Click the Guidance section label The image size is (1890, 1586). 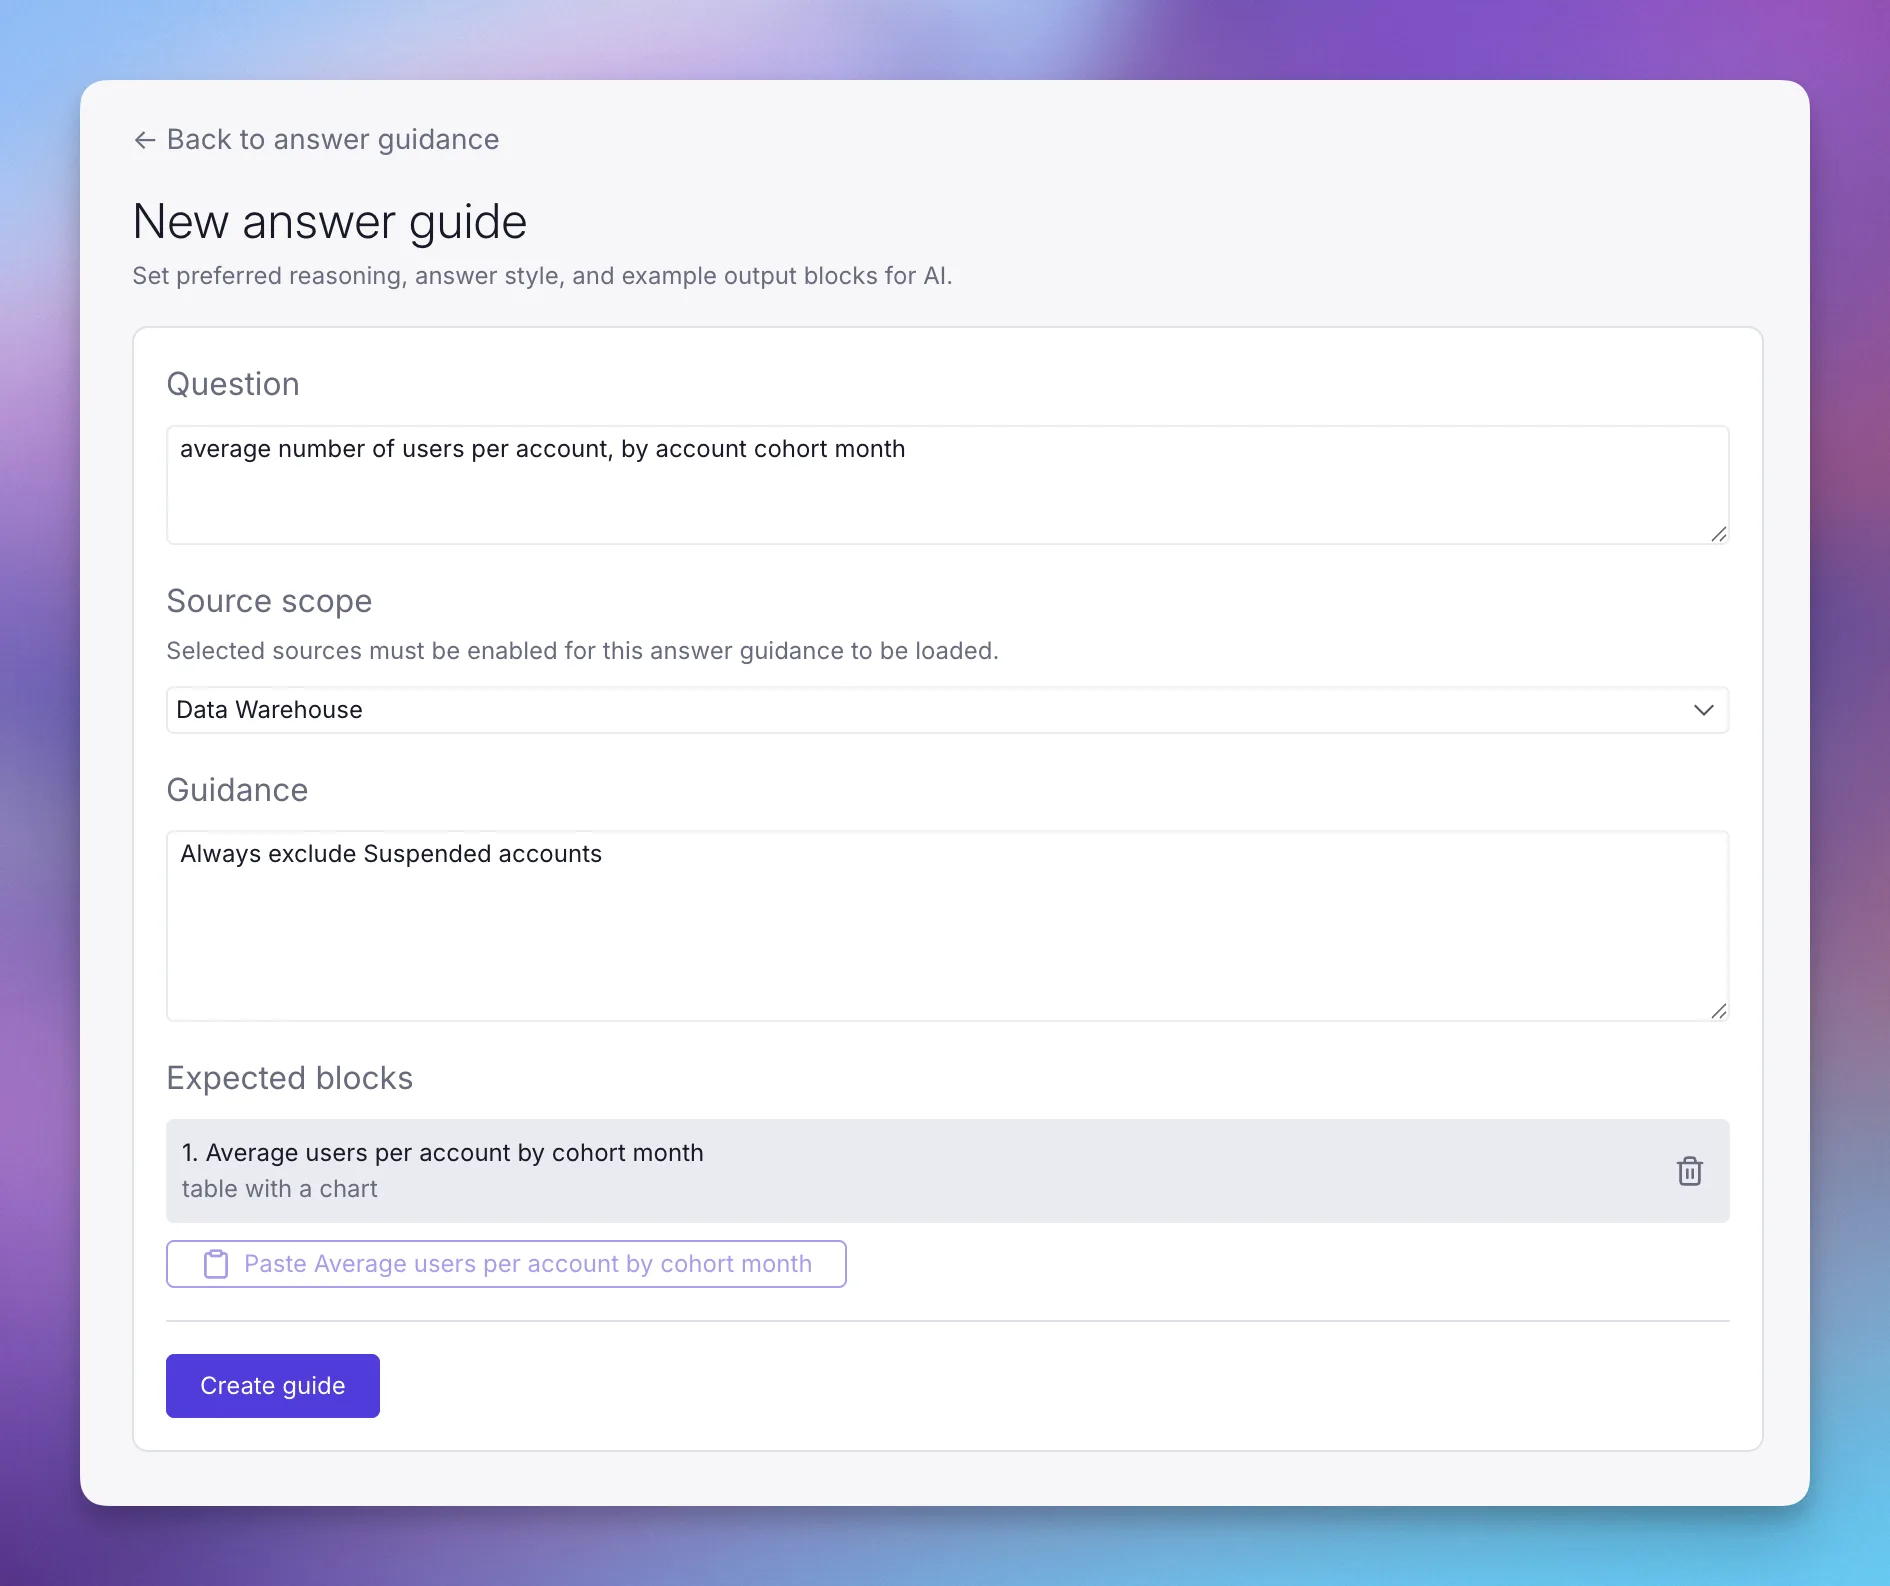click(x=237, y=790)
